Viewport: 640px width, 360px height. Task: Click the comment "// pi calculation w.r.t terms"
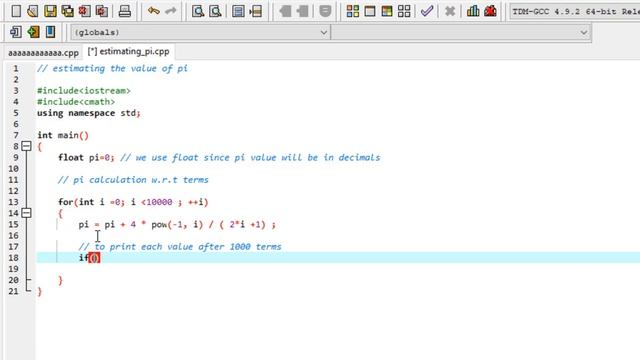[x=133, y=180]
